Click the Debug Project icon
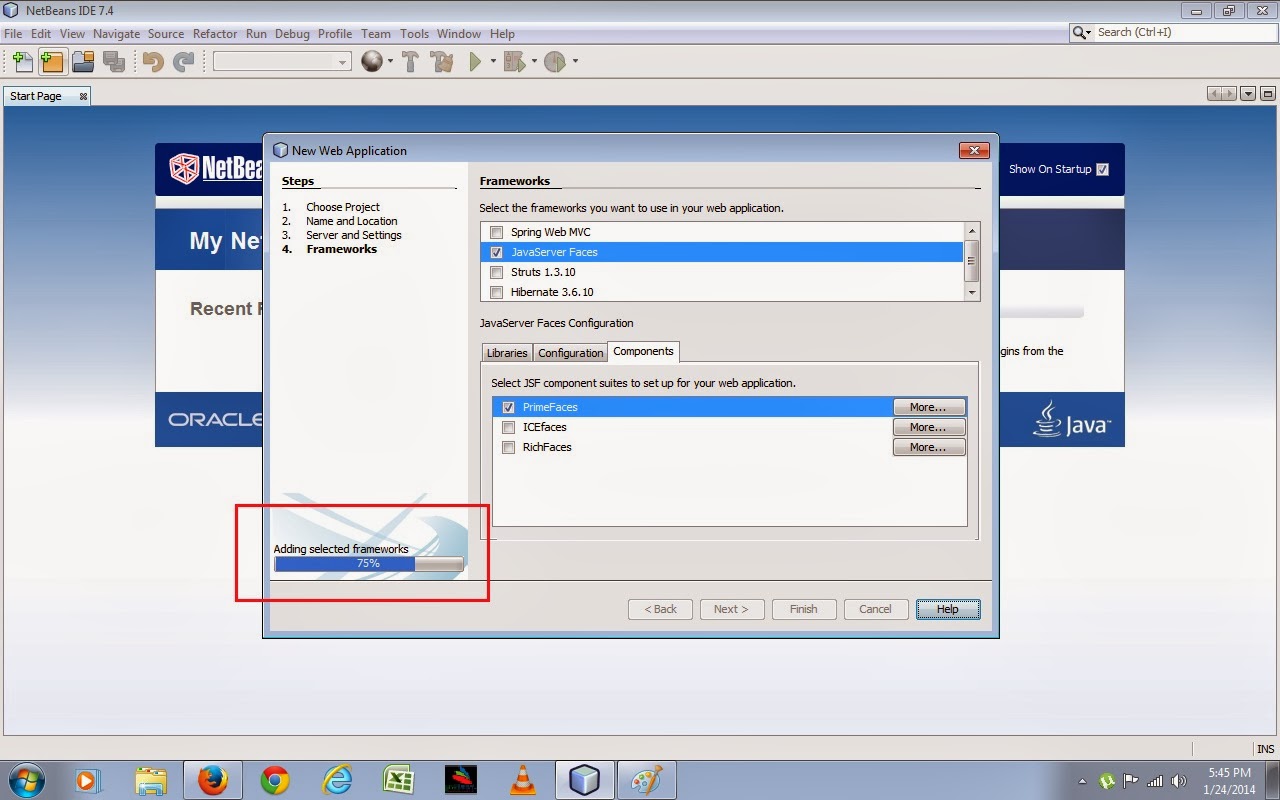 (514, 62)
